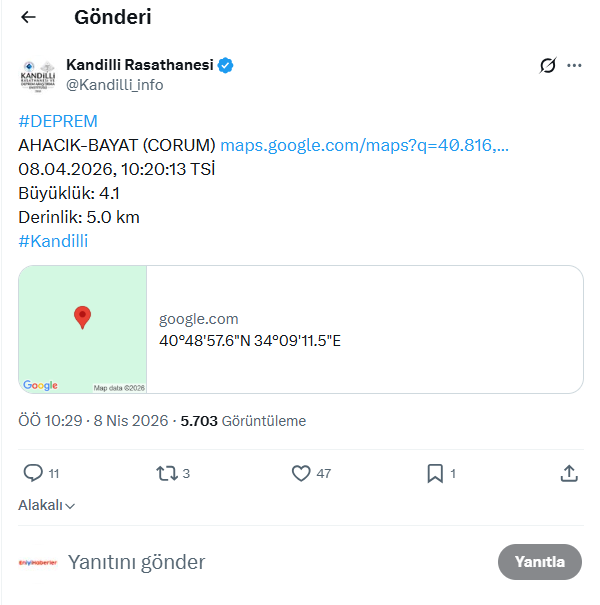Bookmark this post
600x605 pixels.
pyautogui.click(x=435, y=473)
